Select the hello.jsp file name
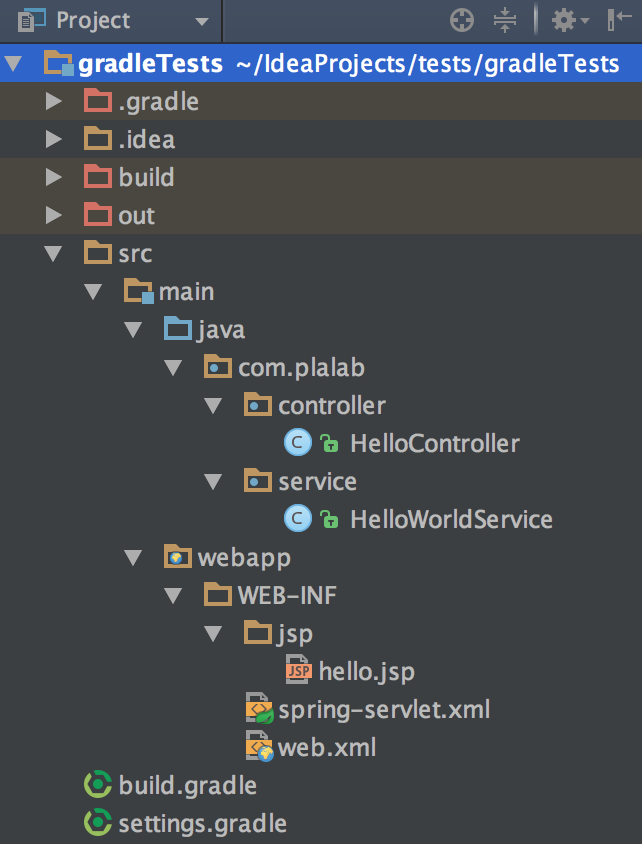642x844 pixels. 366,672
